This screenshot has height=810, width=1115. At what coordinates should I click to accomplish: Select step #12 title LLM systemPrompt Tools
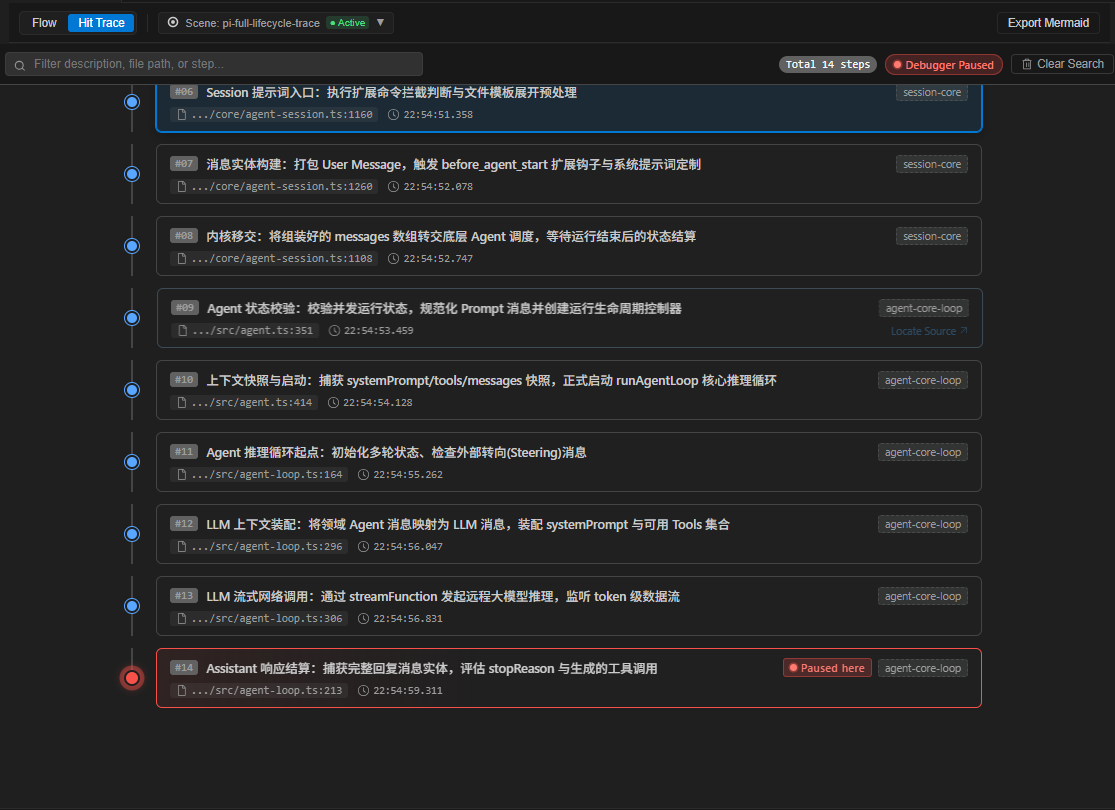coord(468,524)
